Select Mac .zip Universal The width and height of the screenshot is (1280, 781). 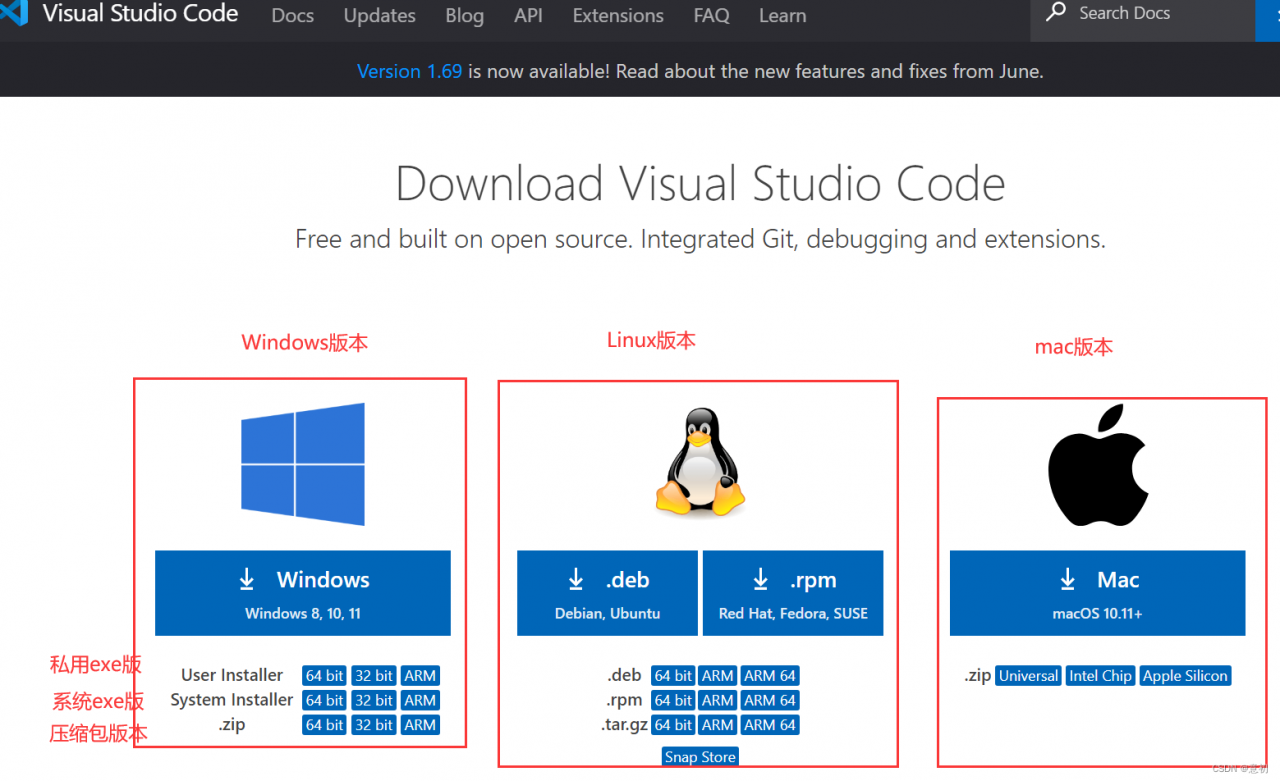1028,676
